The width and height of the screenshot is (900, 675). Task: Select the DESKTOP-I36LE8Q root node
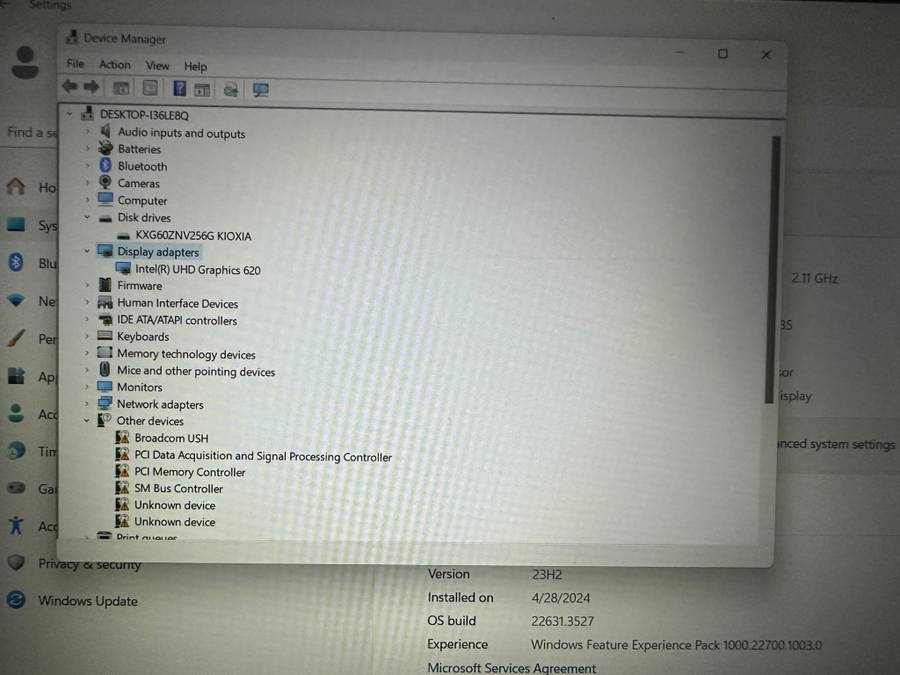pyautogui.click(x=144, y=115)
